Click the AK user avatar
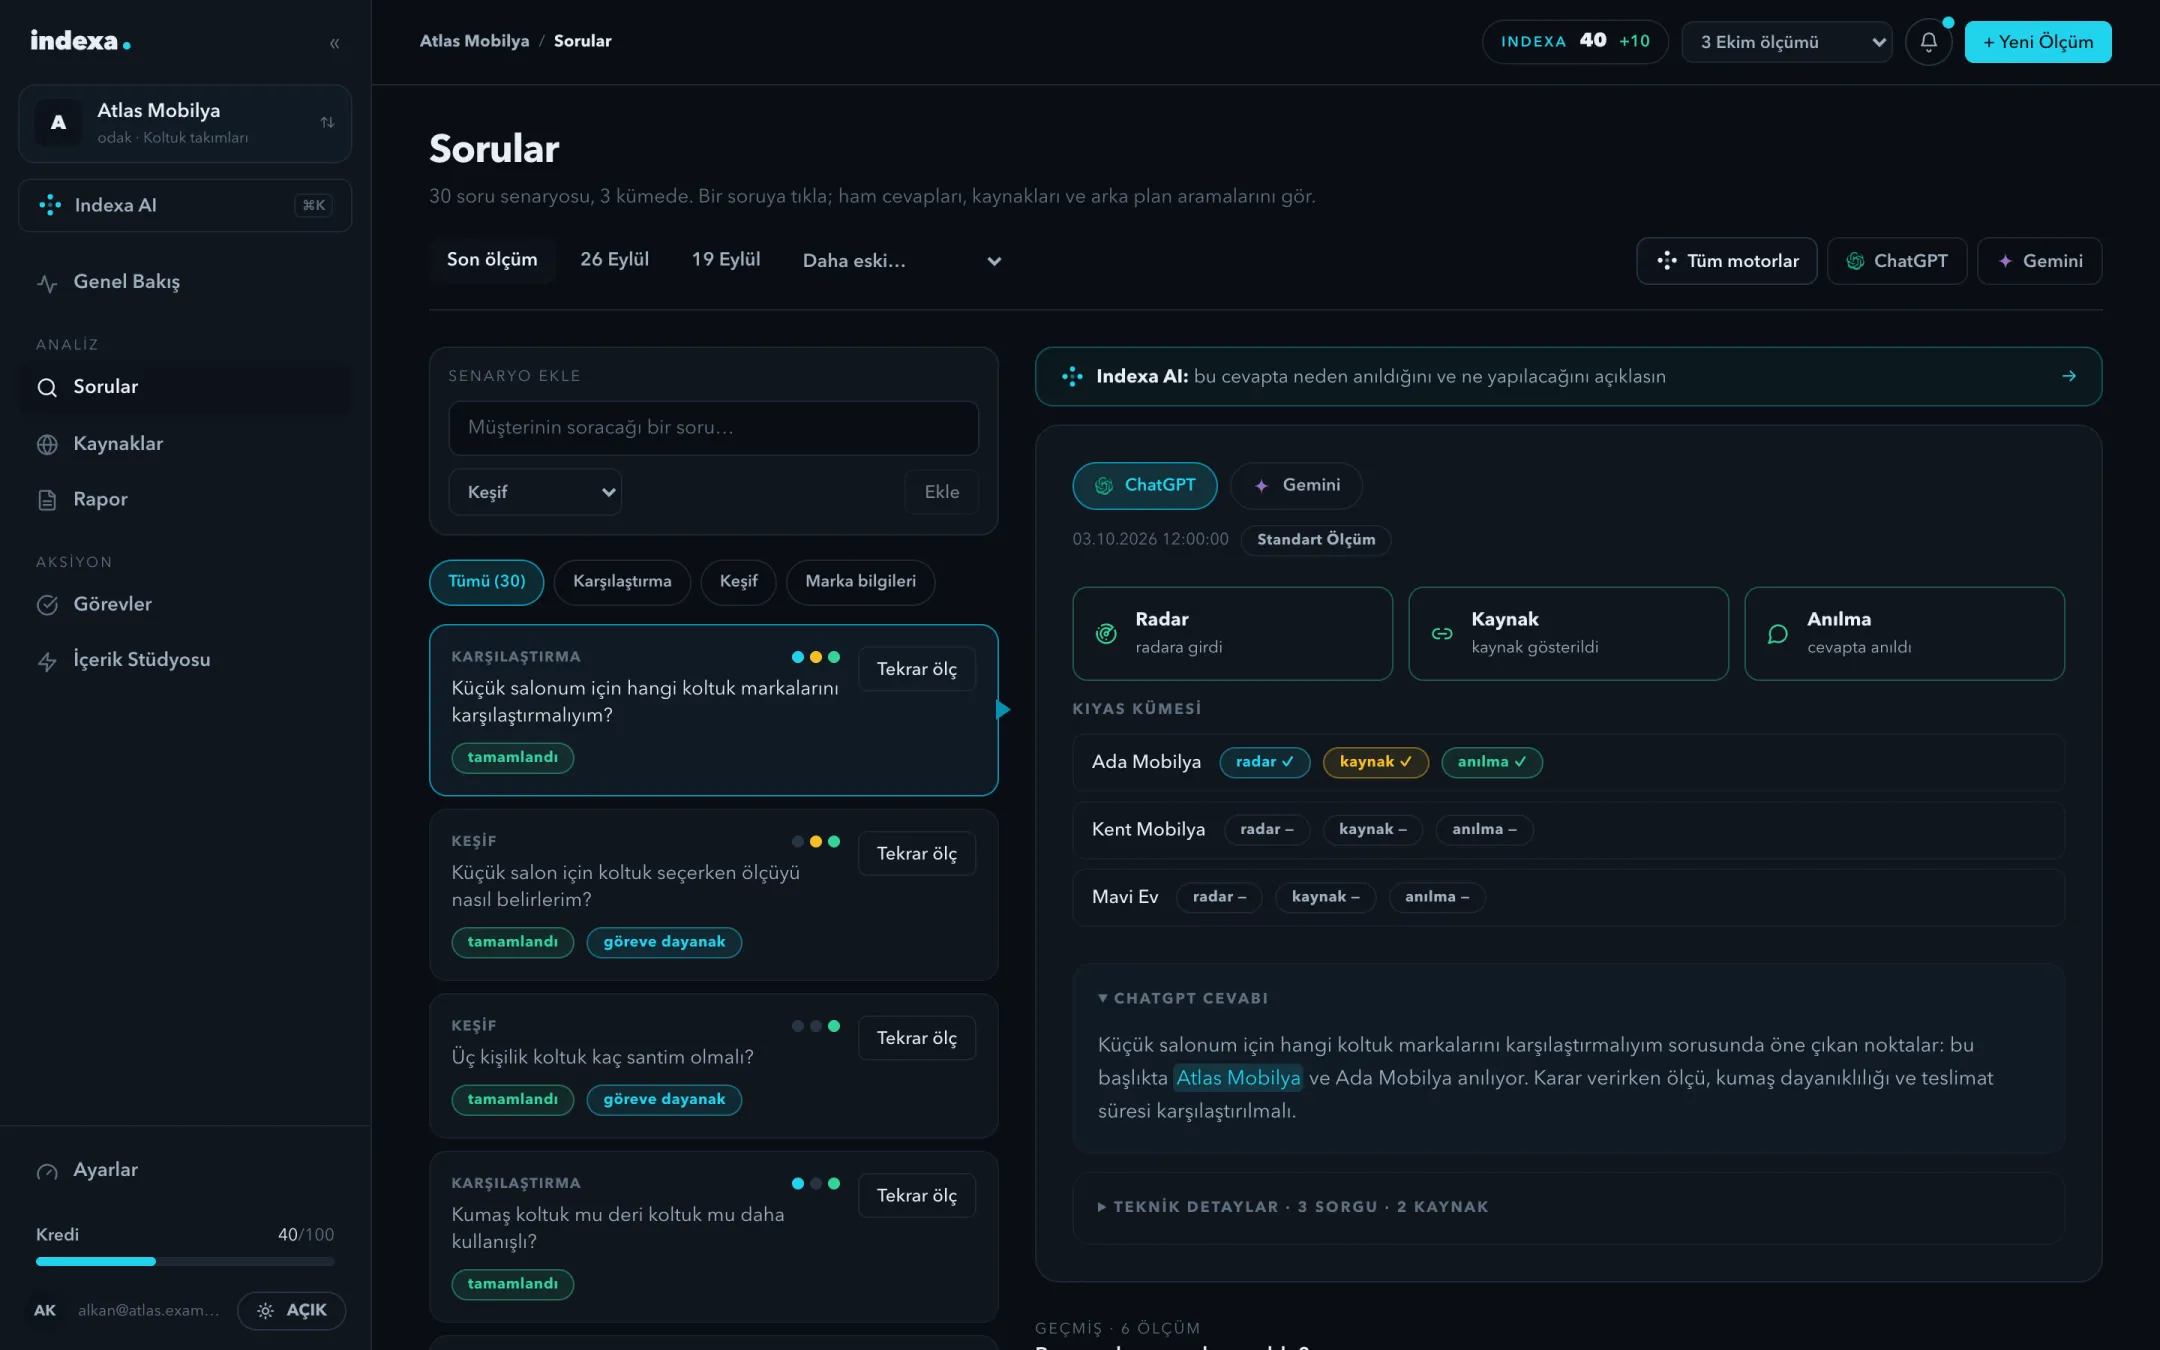Screen dimensions: 2160x1350 [x=45, y=1310]
